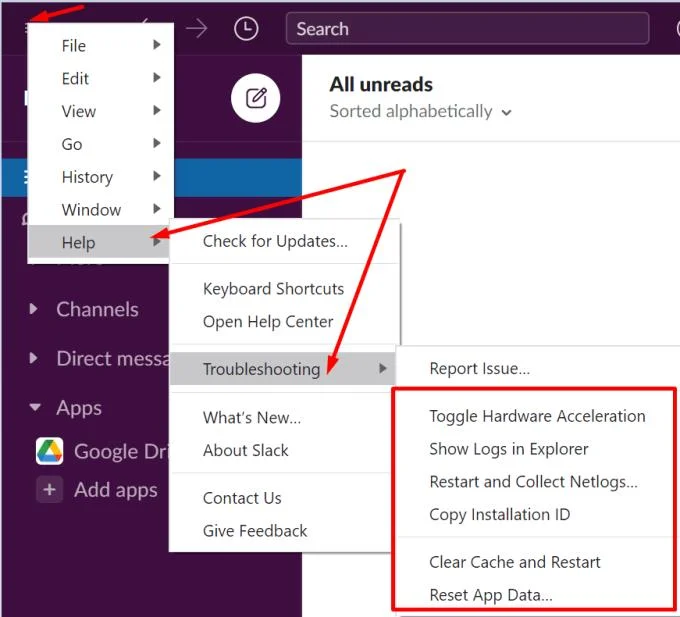Select Toggle Hardware Acceleration
This screenshot has height=617, width=680.
coord(537,416)
